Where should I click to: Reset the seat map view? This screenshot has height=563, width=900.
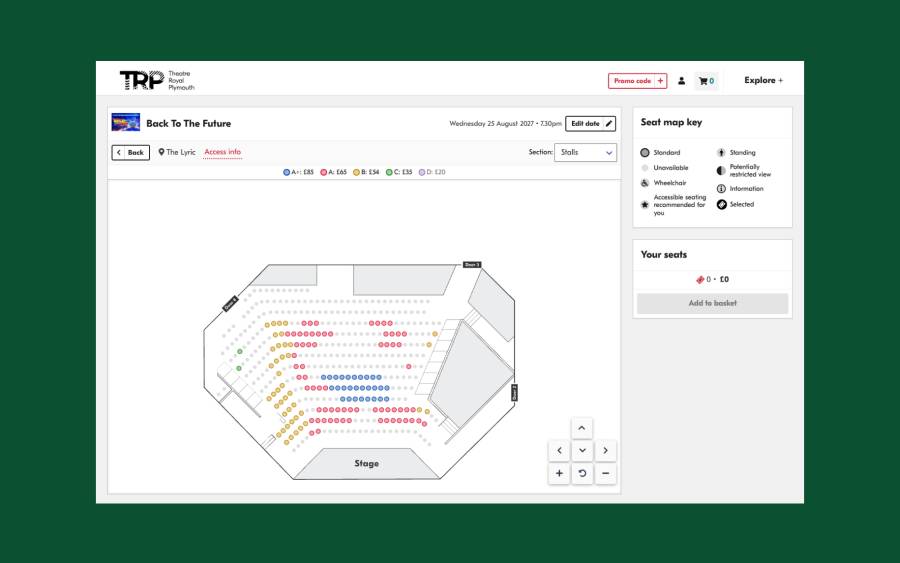582,474
